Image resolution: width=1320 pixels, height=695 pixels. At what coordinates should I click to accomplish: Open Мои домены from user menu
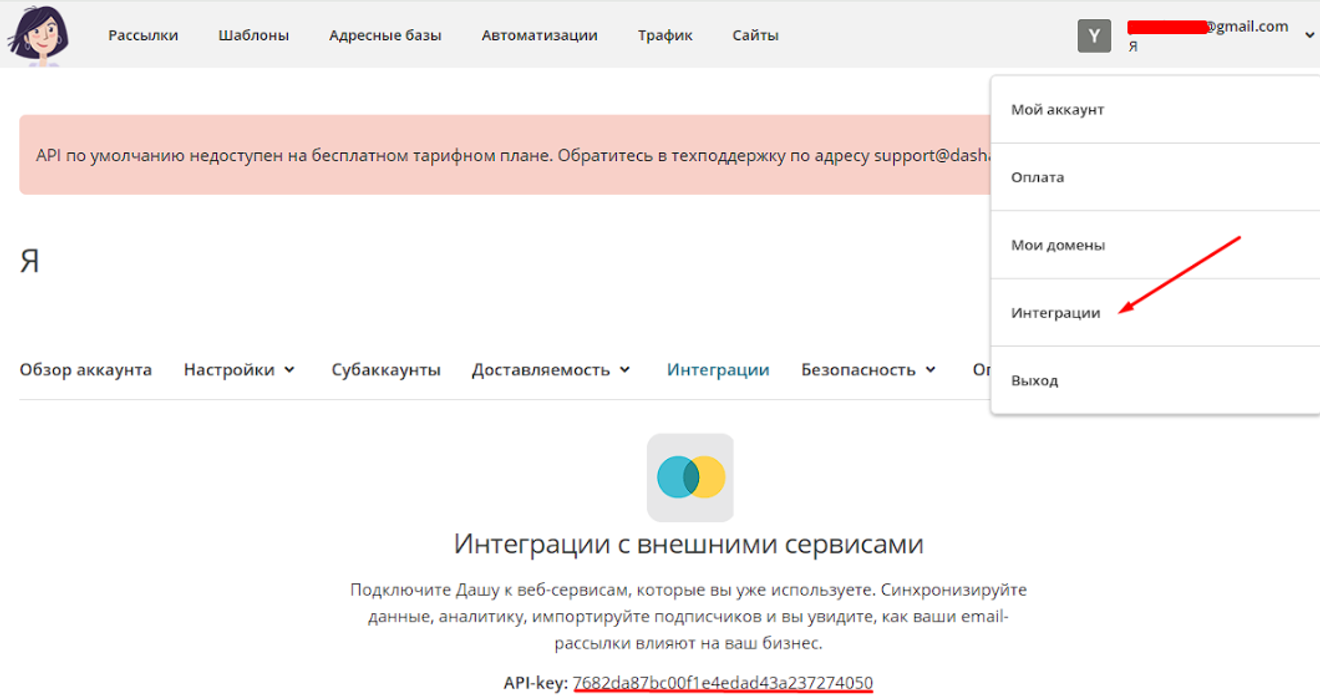[x=1057, y=245]
